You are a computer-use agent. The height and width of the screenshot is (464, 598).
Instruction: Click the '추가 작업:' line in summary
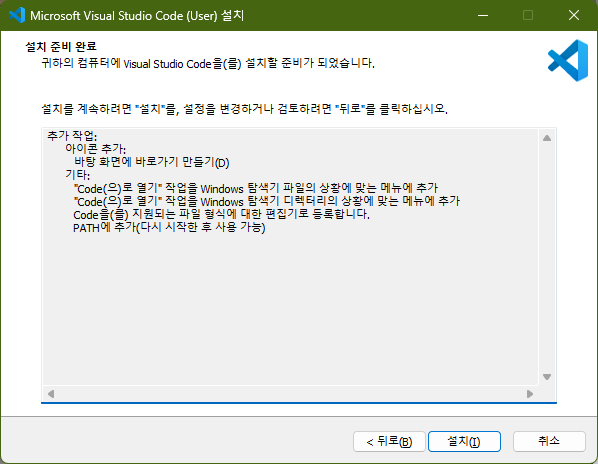[72, 136]
